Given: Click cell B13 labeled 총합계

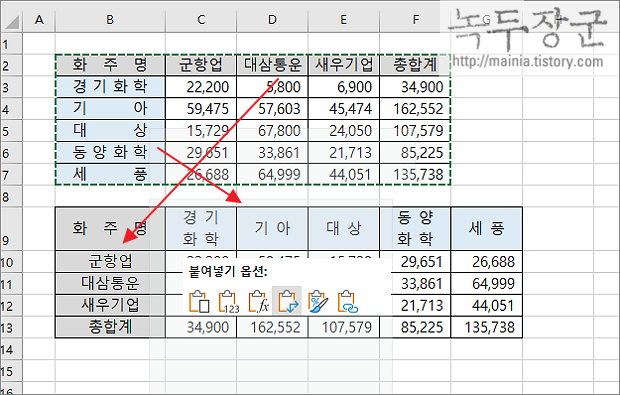Looking at the screenshot, I should tap(110, 327).
